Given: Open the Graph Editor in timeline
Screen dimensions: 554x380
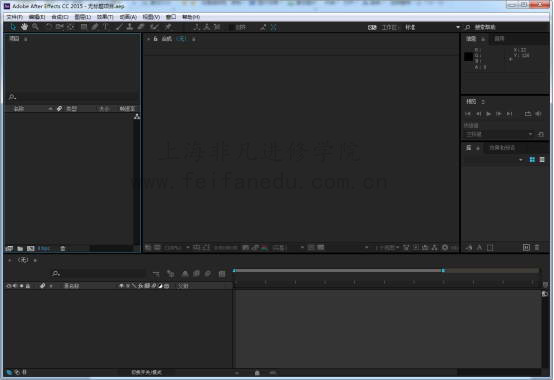Looking at the screenshot, I should (222, 274).
